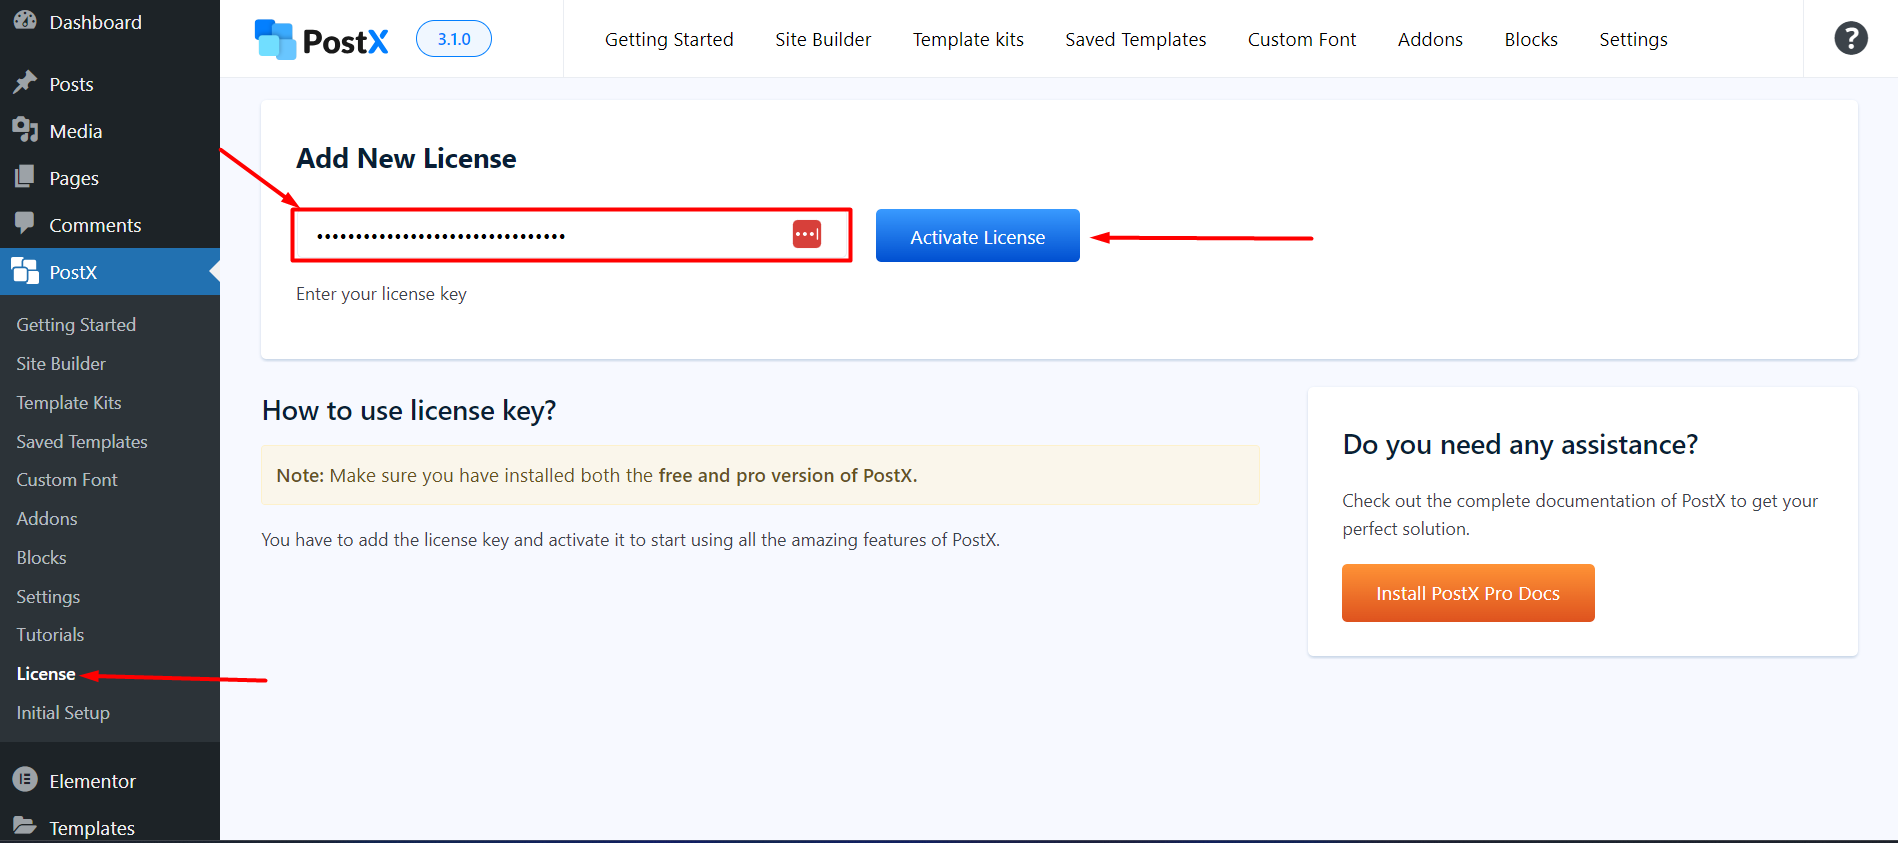This screenshot has height=843, width=1898.
Task: Click the Activate License button
Action: tap(978, 236)
